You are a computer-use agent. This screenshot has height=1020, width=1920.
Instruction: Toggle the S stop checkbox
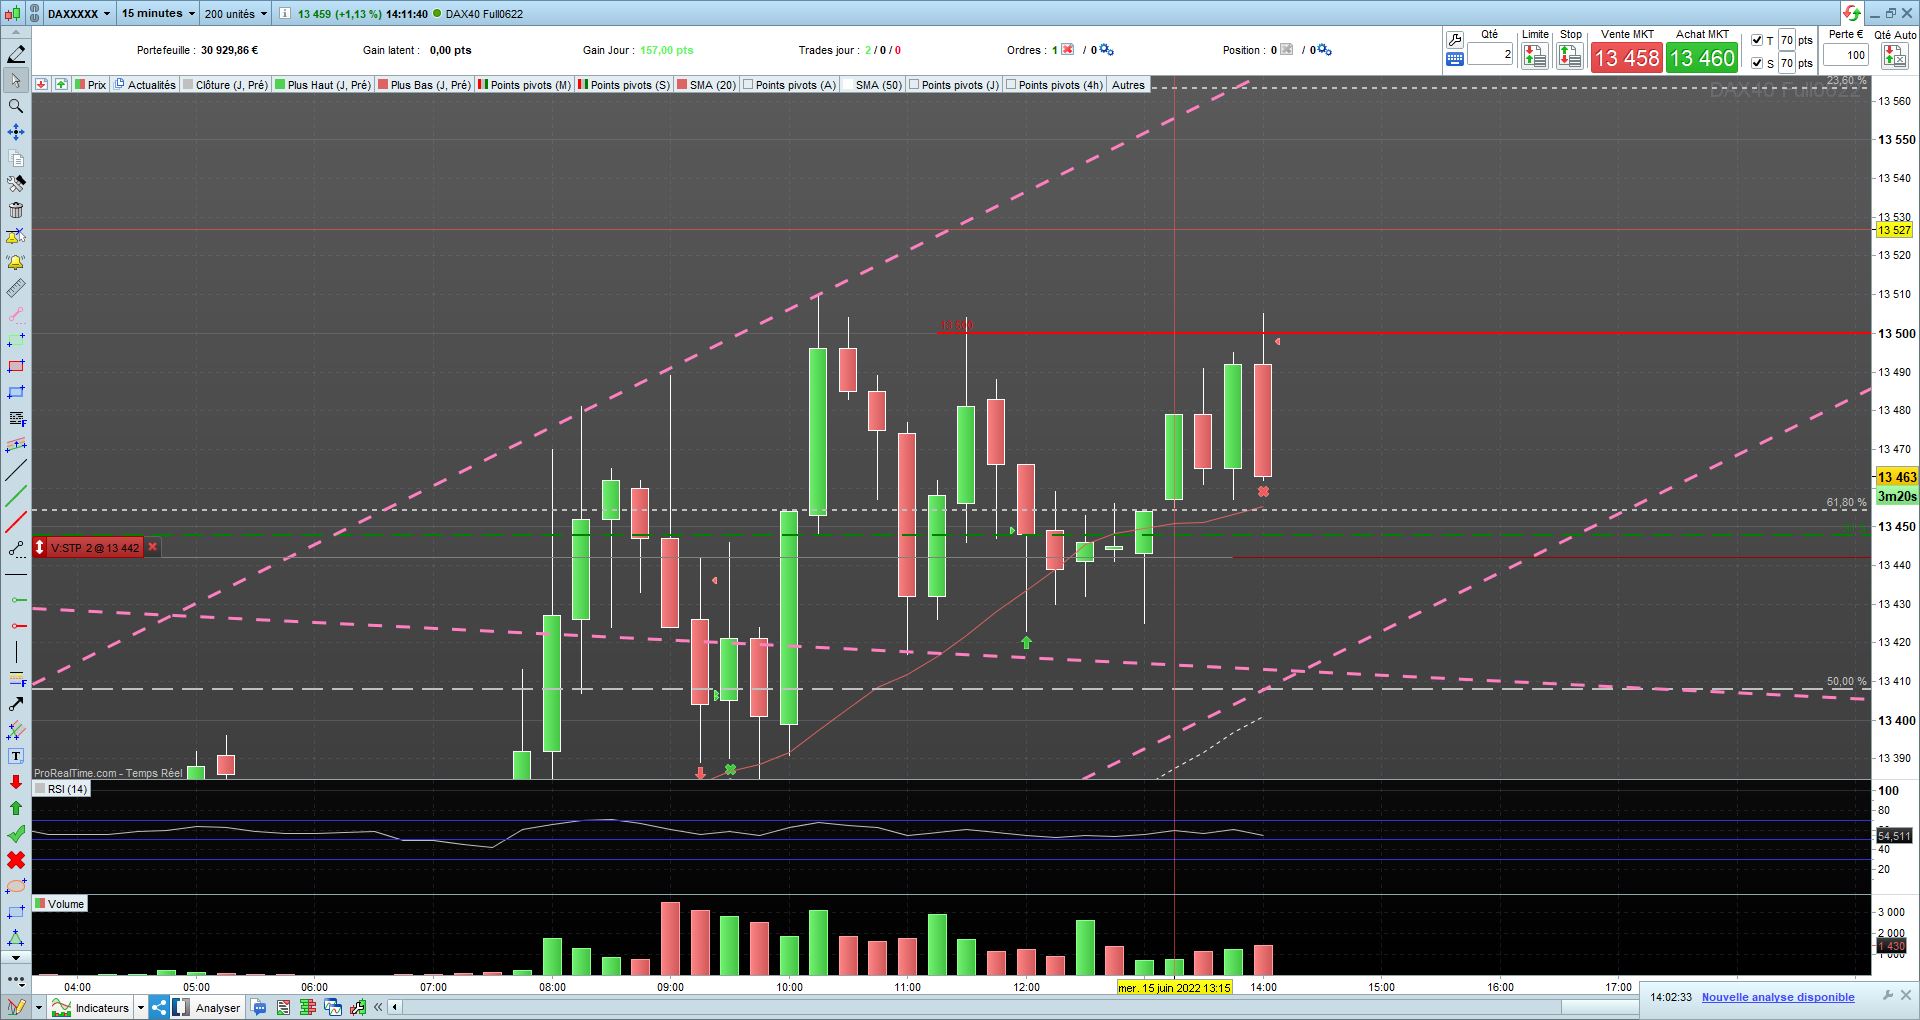point(1757,63)
